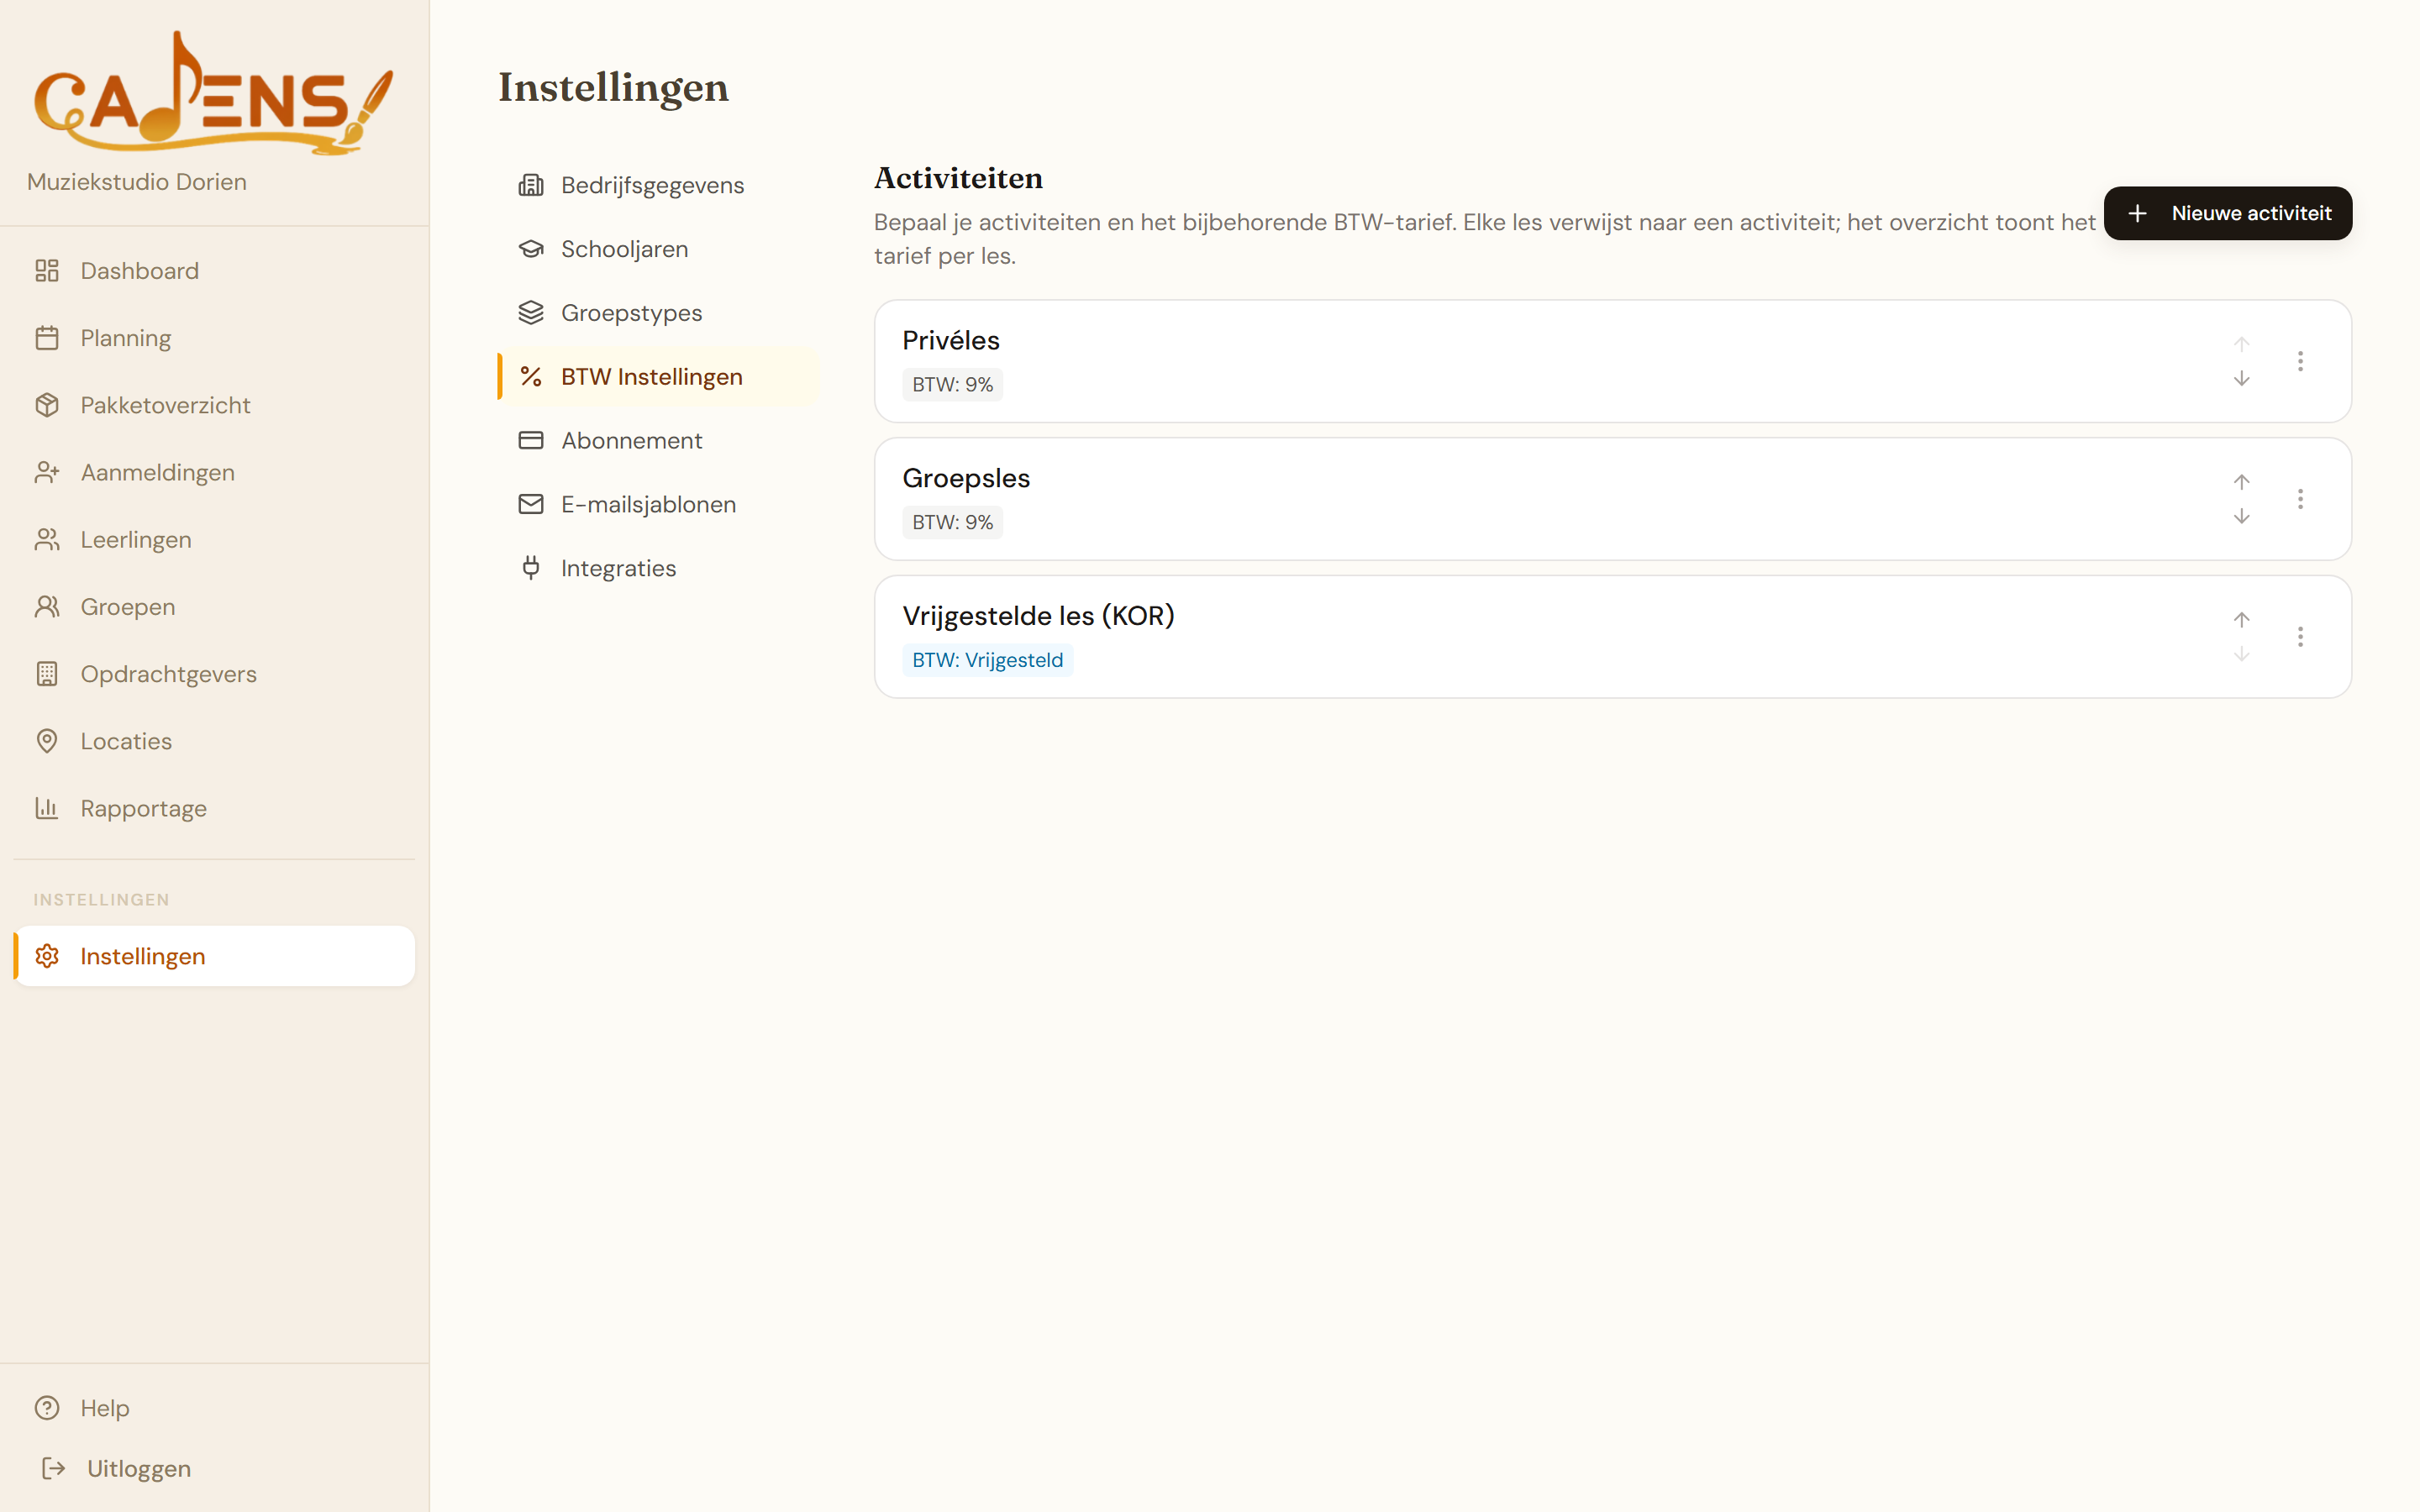2420x1512 pixels.
Task: Click the Groepen users icon
Action: point(47,607)
